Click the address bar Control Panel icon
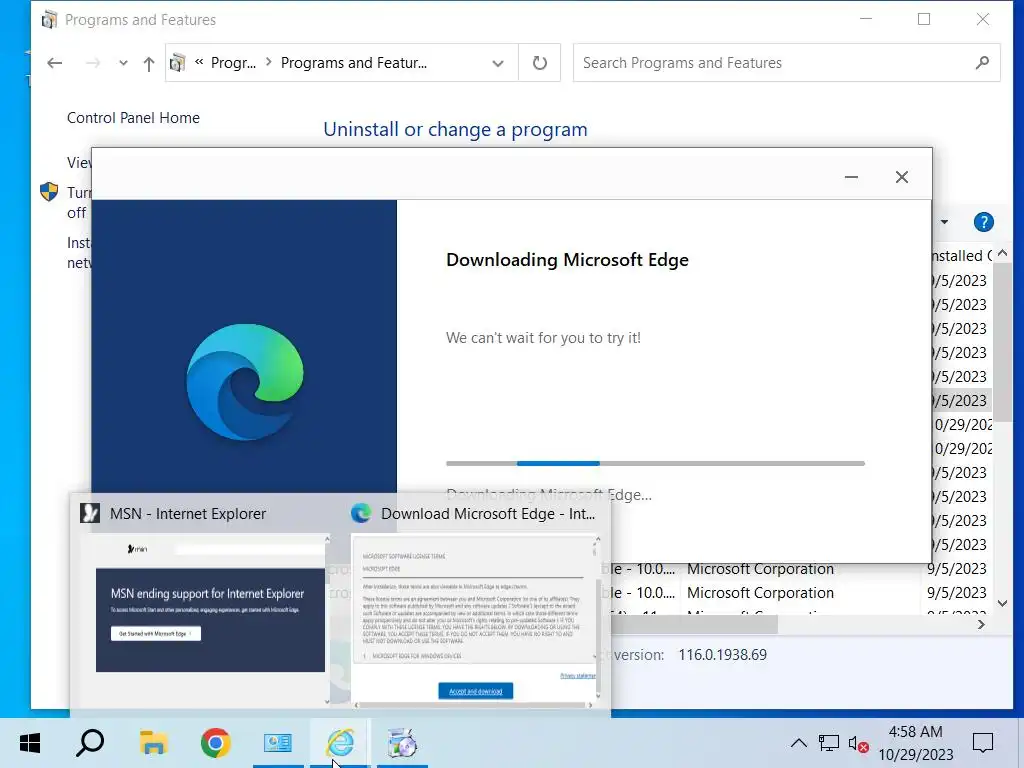 (x=177, y=63)
